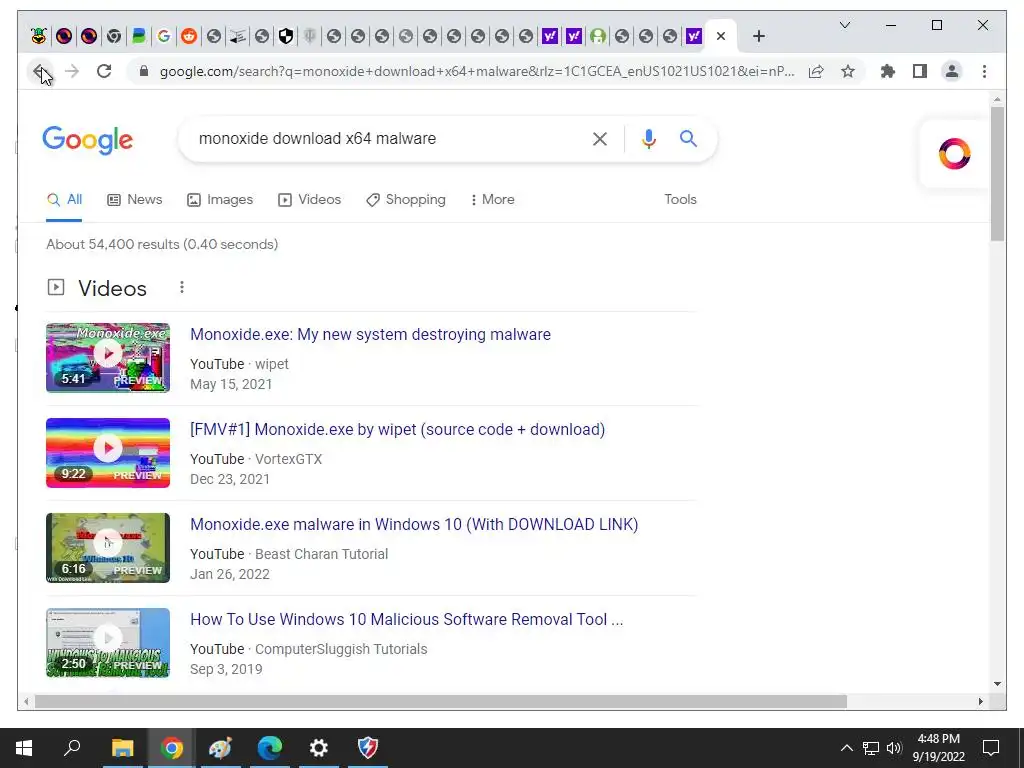Click 'Dec 23, 2021' date text
1024x768 pixels.
tap(230, 479)
